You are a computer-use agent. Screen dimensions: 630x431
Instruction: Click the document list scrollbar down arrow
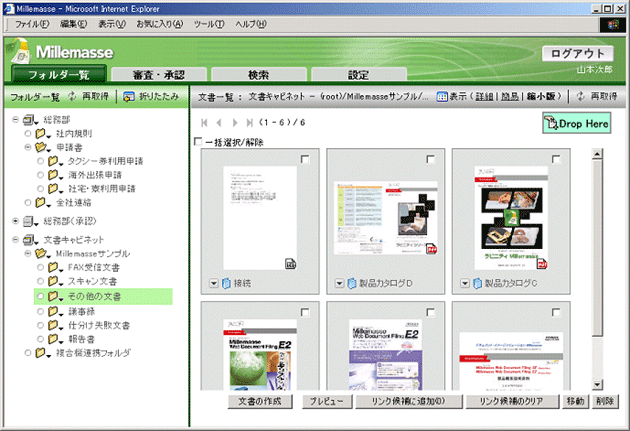[x=597, y=384]
